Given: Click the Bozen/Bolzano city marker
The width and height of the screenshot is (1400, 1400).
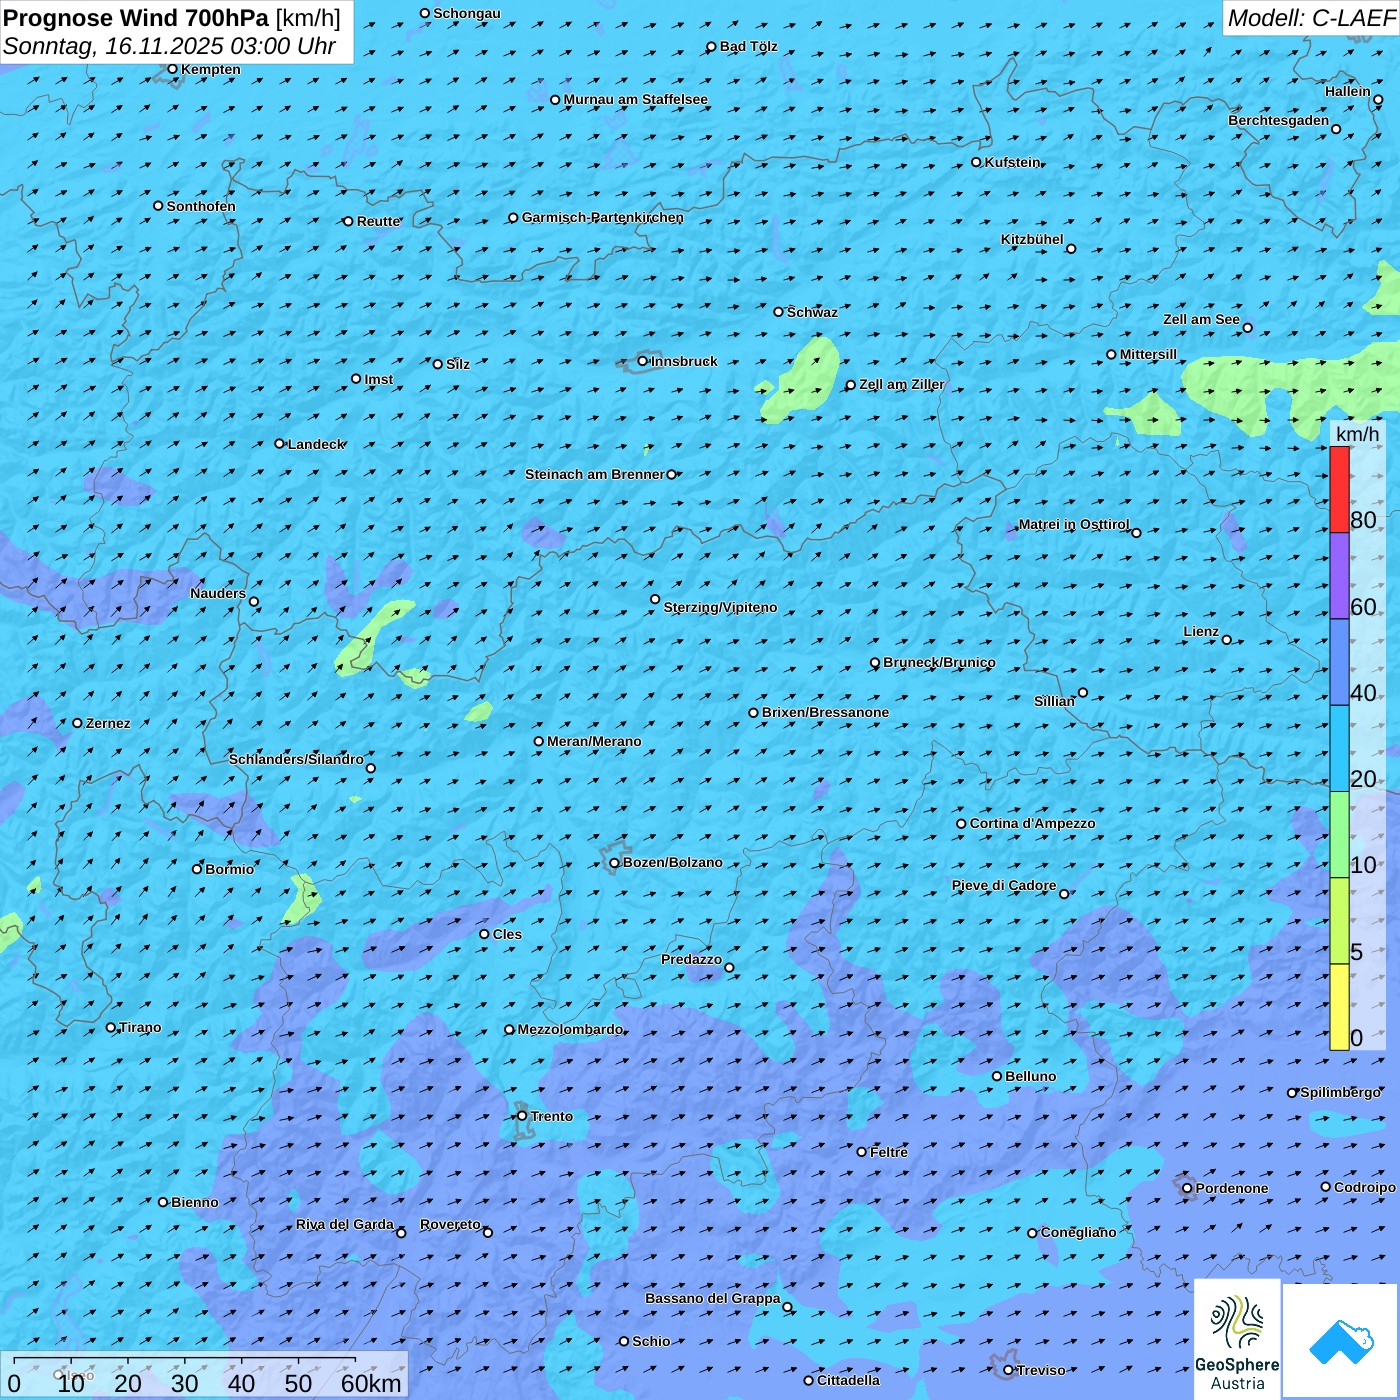Looking at the screenshot, I should 614,863.
